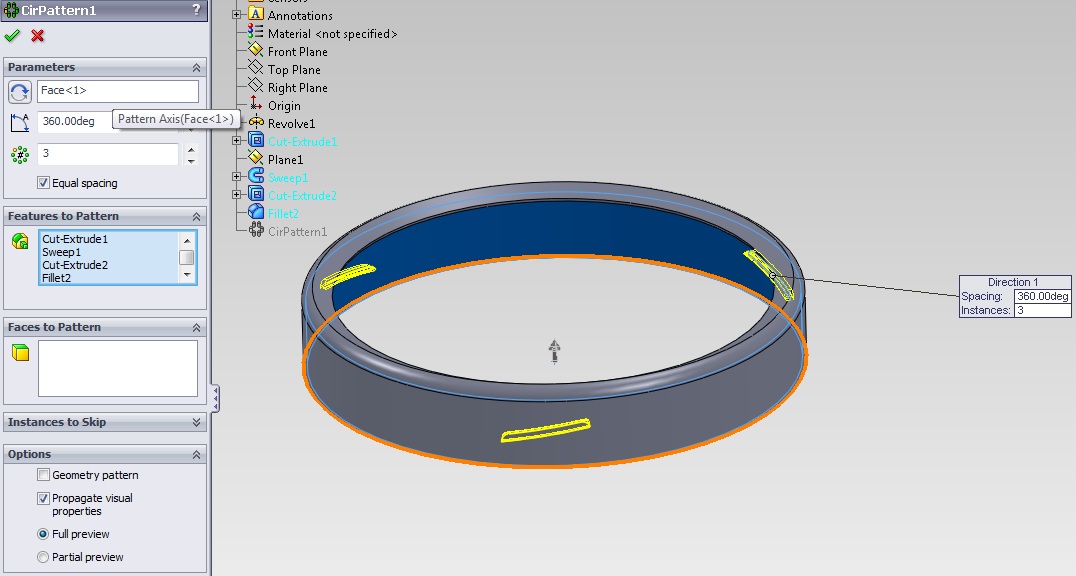The width and height of the screenshot is (1076, 576).
Task: Expand the Annotations tree node
Action: click(x=237, y=14)
